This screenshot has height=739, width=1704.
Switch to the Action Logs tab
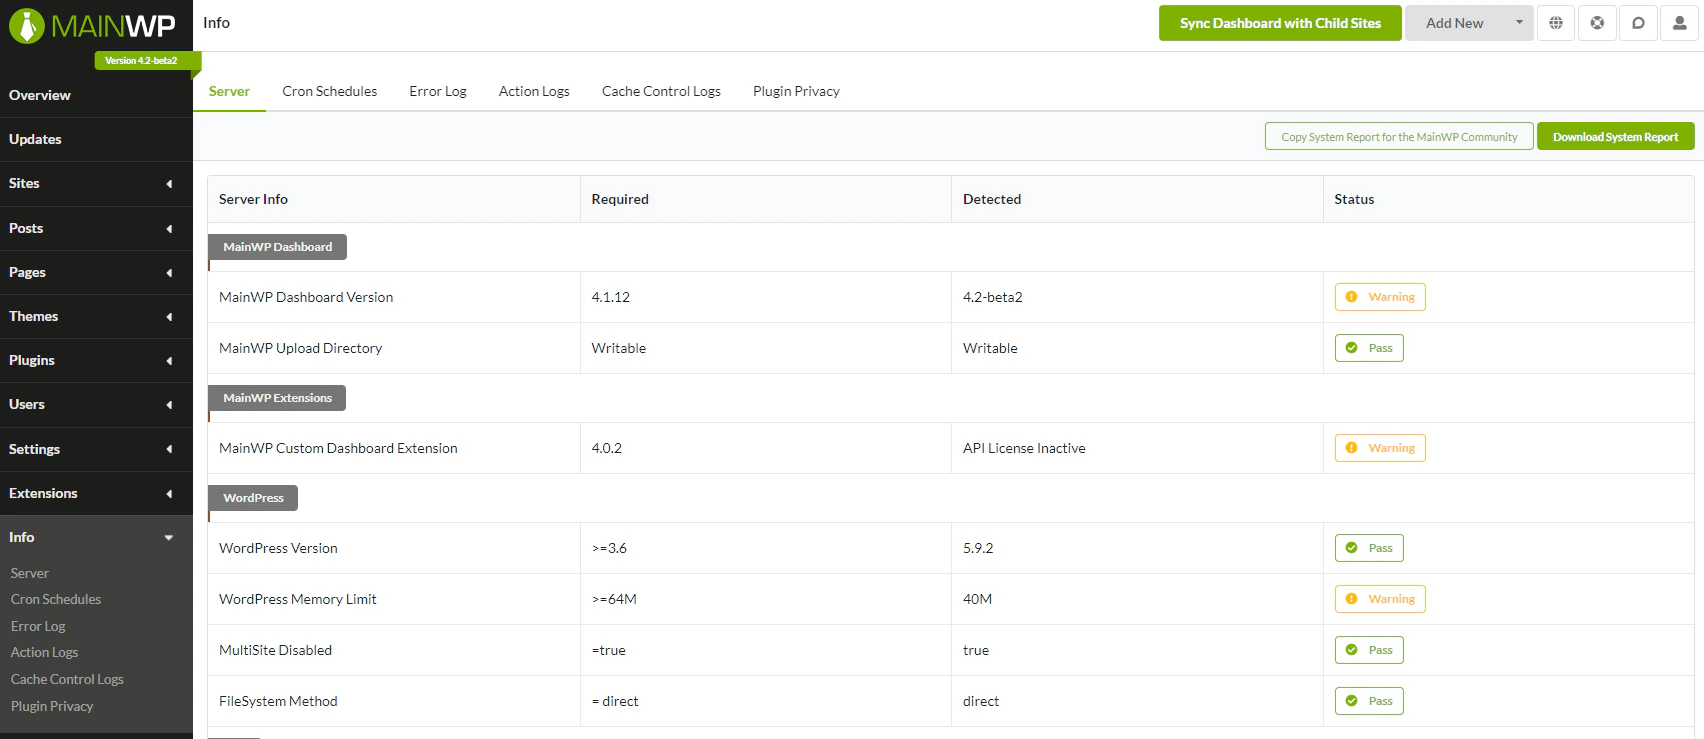(534, 91)
